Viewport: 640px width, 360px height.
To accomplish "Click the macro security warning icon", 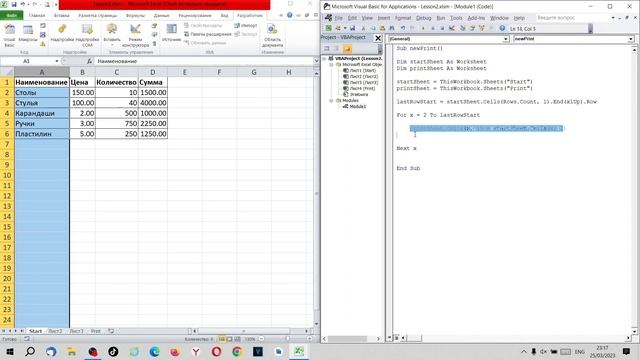I will click(x=43, y=44).
